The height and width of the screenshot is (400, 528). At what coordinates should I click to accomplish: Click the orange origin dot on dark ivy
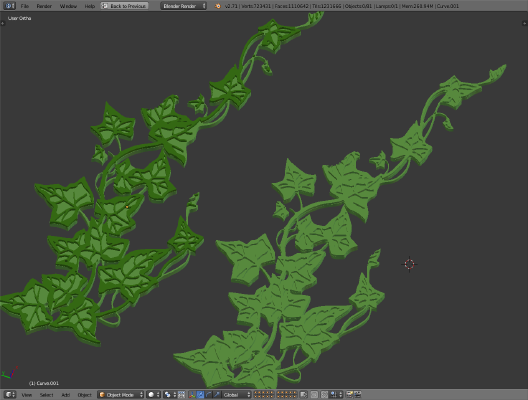(x=127, y=207)
